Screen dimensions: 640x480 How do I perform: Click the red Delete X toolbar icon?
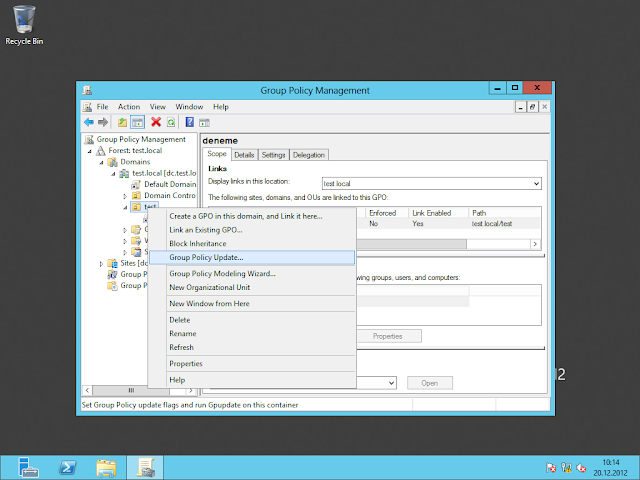(156, 121)
